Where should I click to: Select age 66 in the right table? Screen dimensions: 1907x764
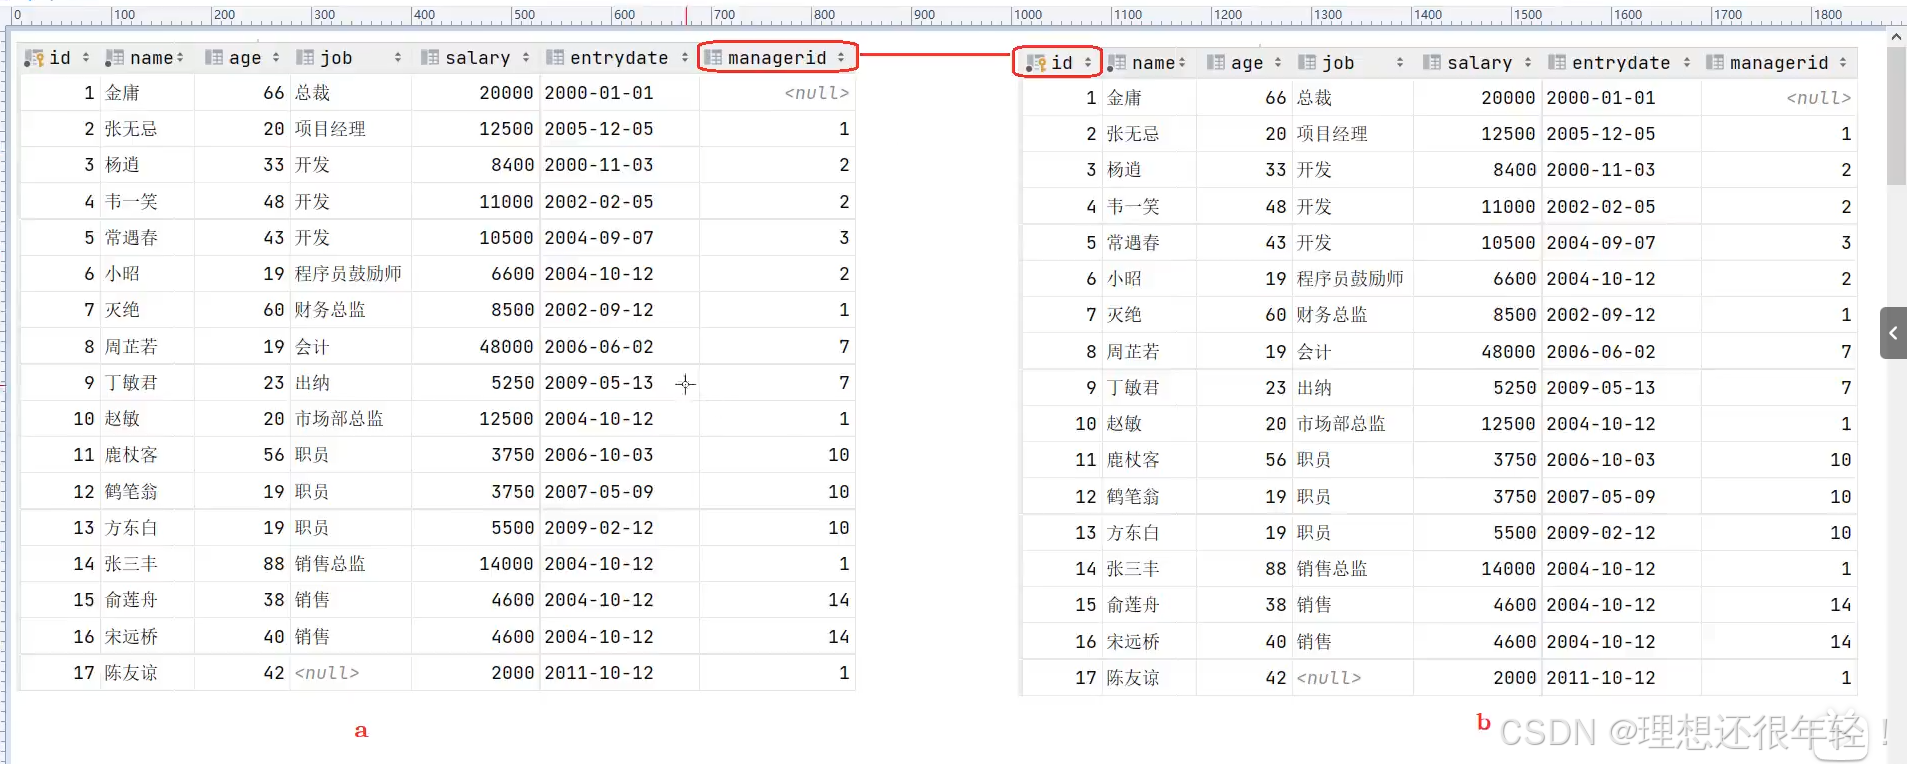pos(1276,98)
